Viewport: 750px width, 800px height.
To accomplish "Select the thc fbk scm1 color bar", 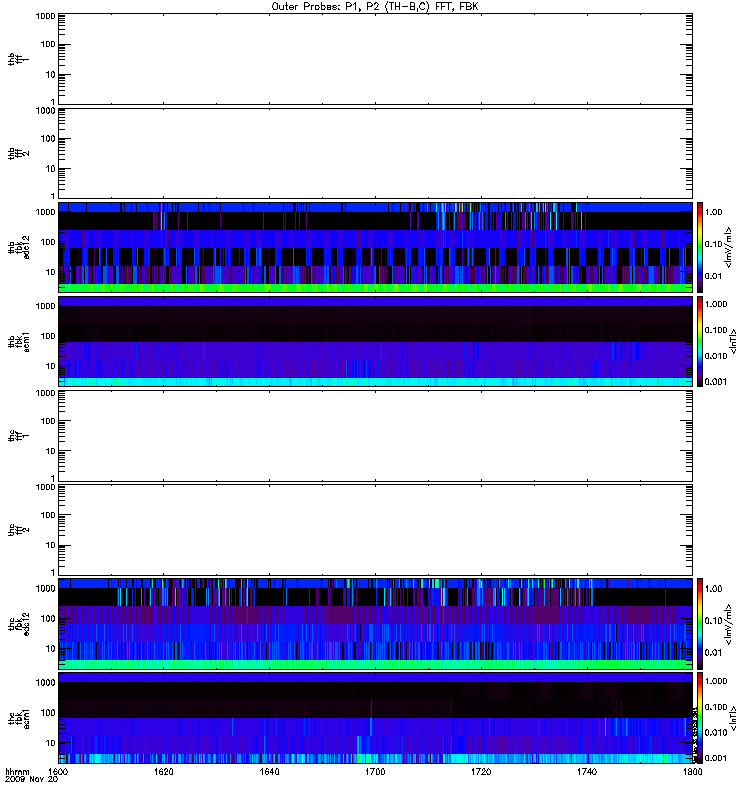I will [x=700, y=718].
